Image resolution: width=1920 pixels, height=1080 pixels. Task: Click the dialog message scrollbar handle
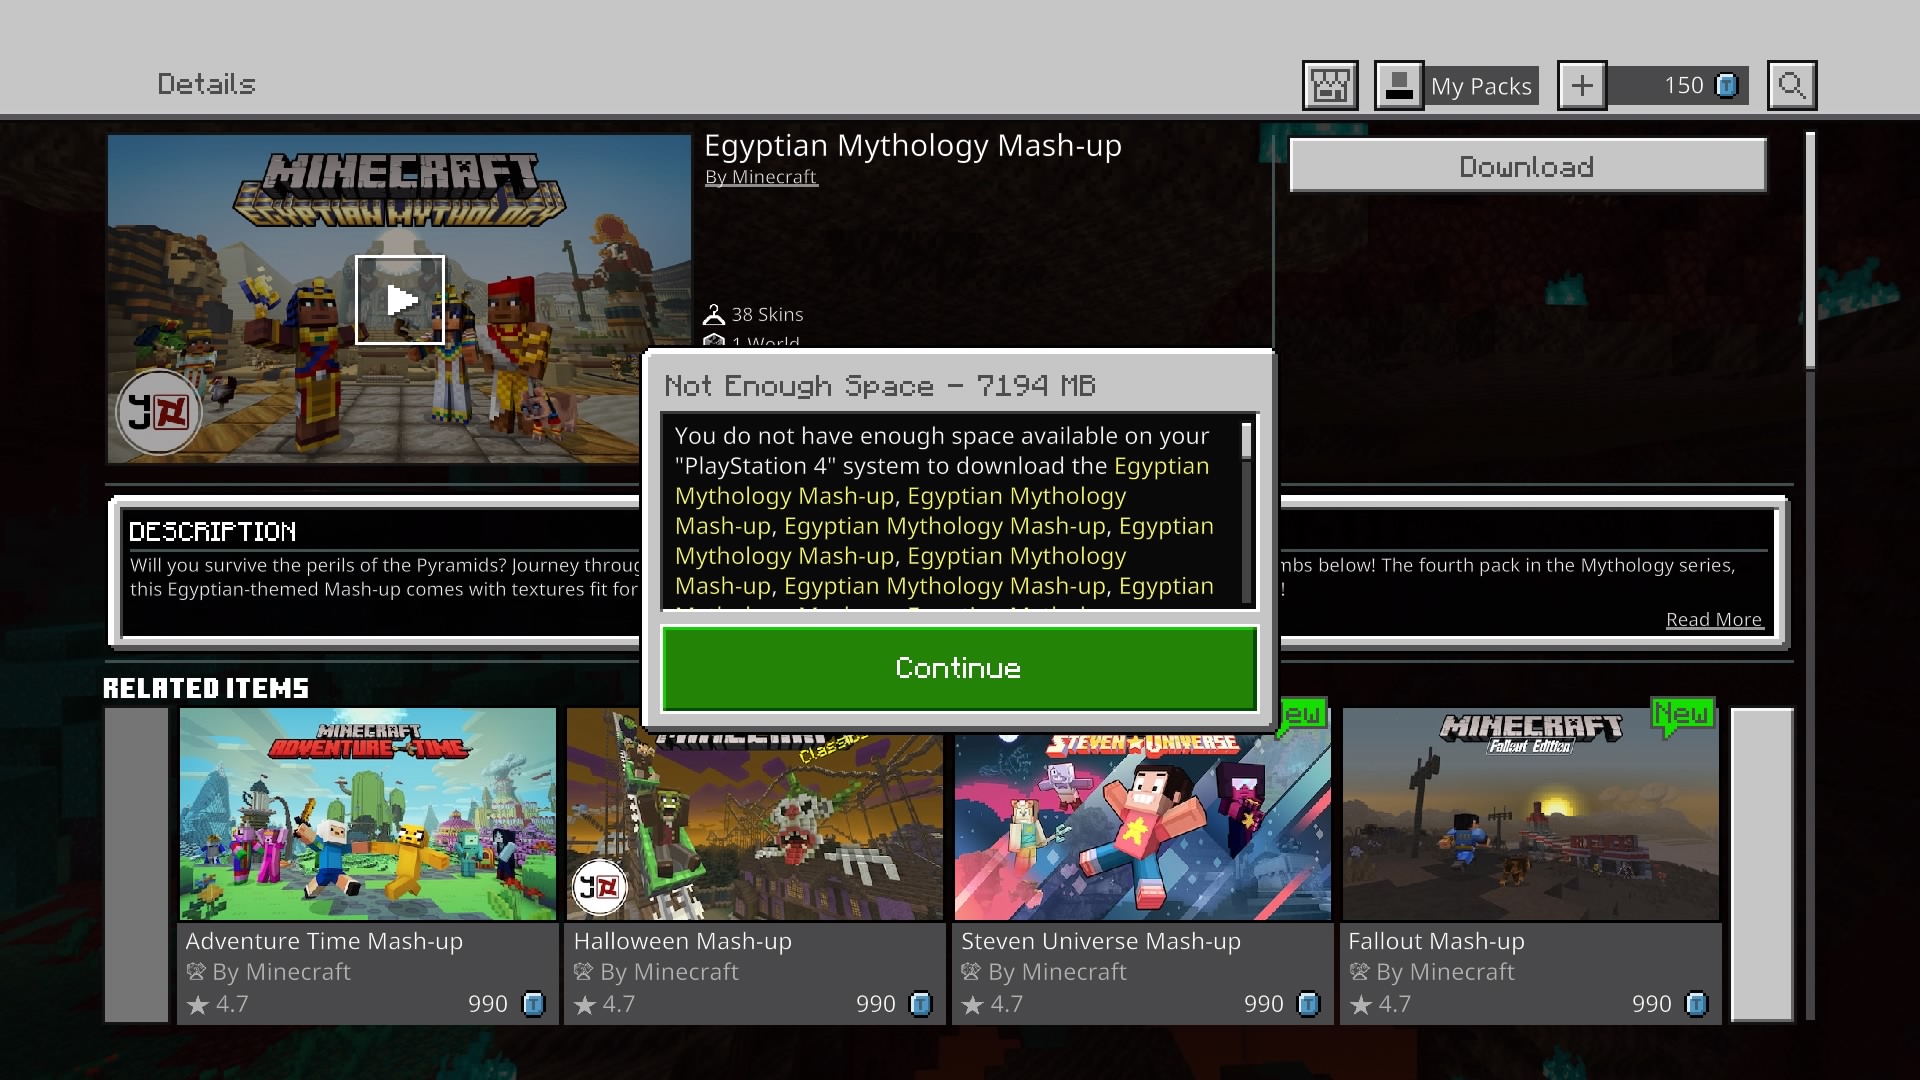tap(1246, 441)
